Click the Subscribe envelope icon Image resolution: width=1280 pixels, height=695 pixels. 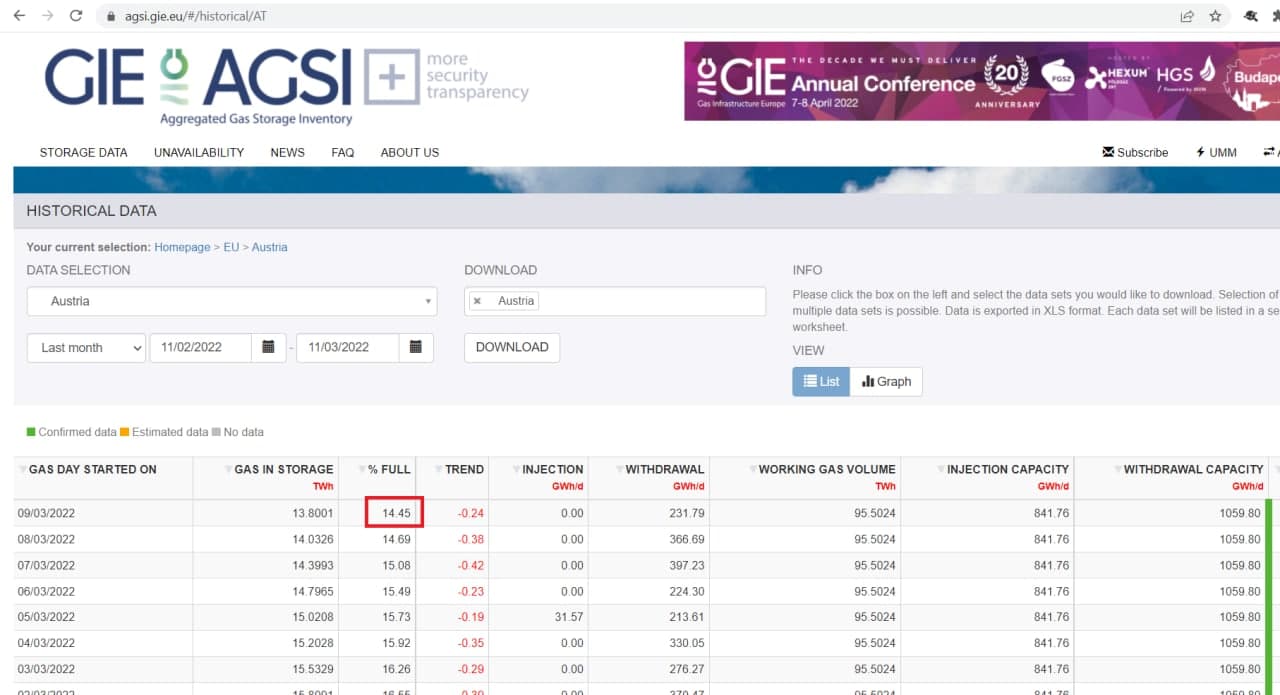pyautogui.click(x=1108, y=152)
